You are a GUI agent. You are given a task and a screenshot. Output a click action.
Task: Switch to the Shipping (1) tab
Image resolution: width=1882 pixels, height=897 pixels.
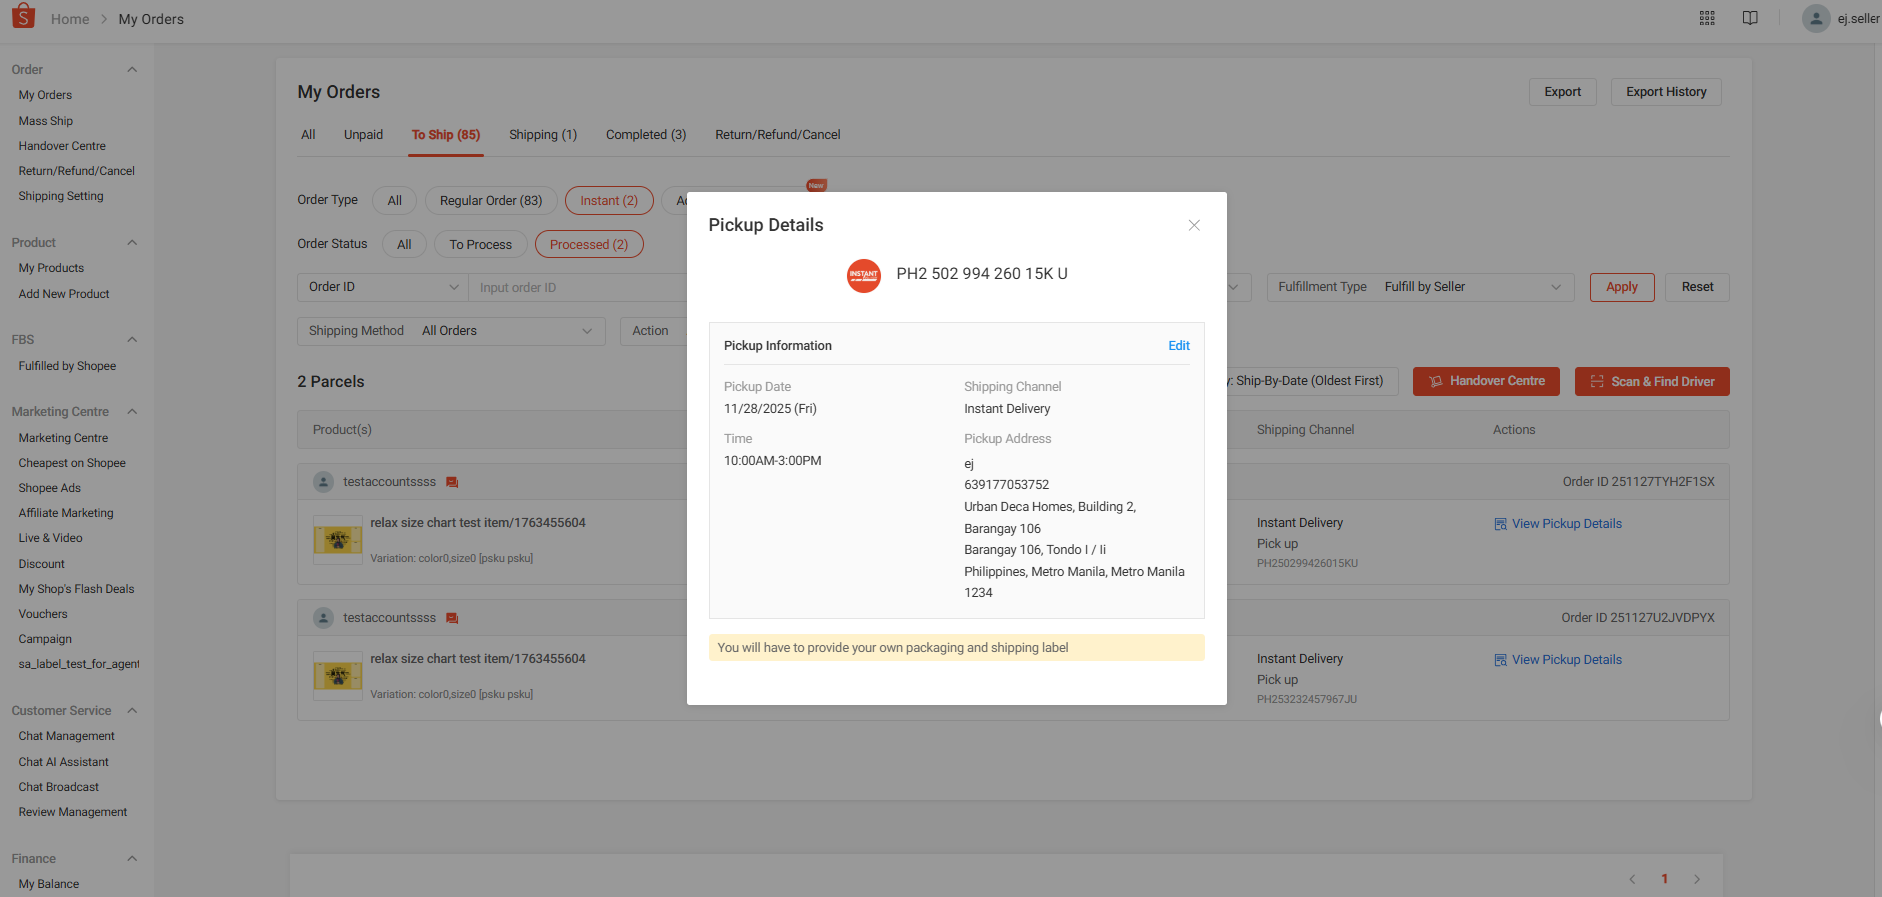(543, 135)
